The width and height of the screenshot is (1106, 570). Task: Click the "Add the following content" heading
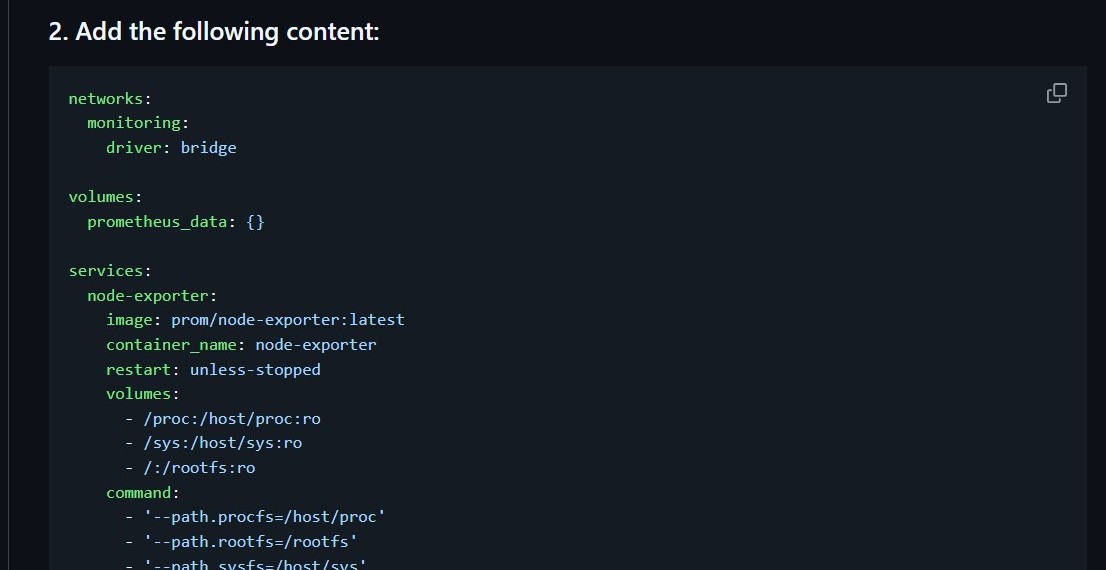214,32
